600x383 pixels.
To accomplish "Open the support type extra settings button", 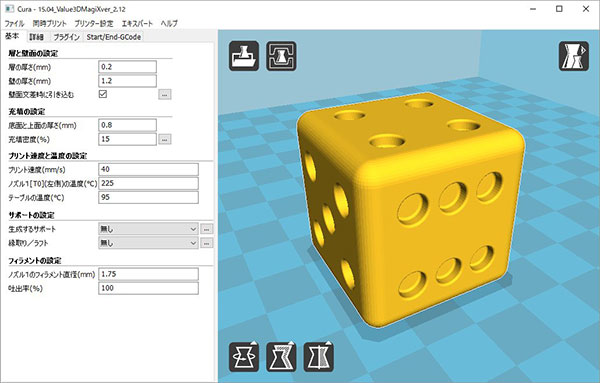I will tap(207, 229).
